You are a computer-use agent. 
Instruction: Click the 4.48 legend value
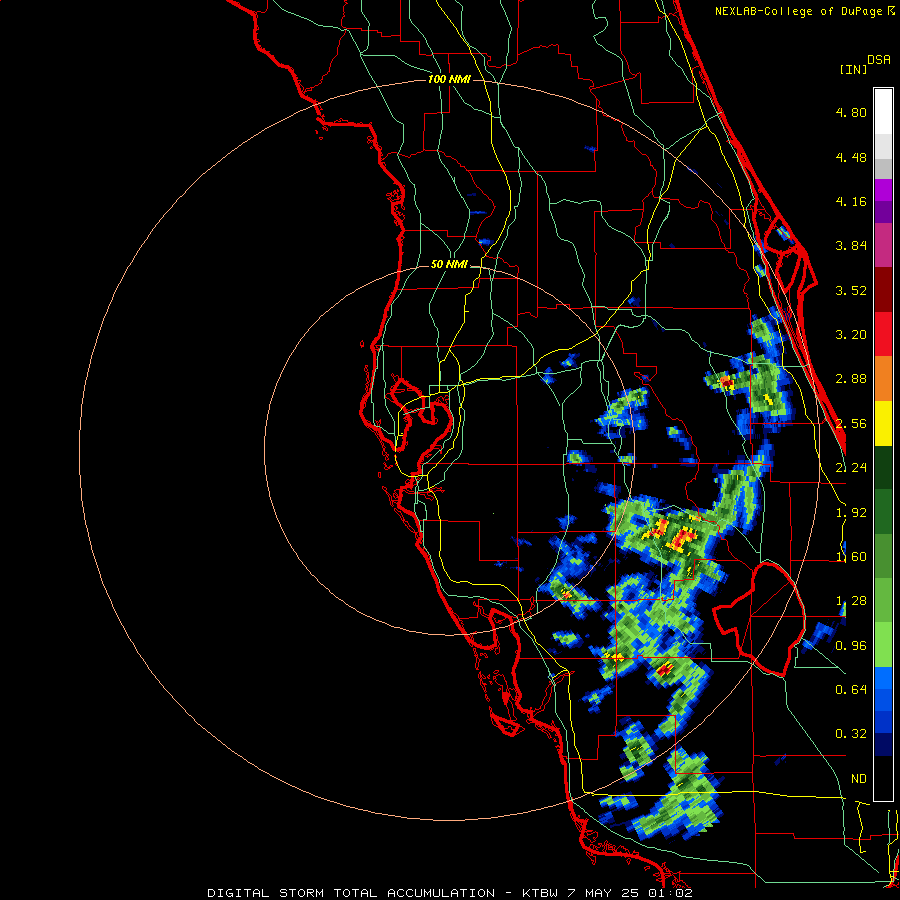[851, 157]
